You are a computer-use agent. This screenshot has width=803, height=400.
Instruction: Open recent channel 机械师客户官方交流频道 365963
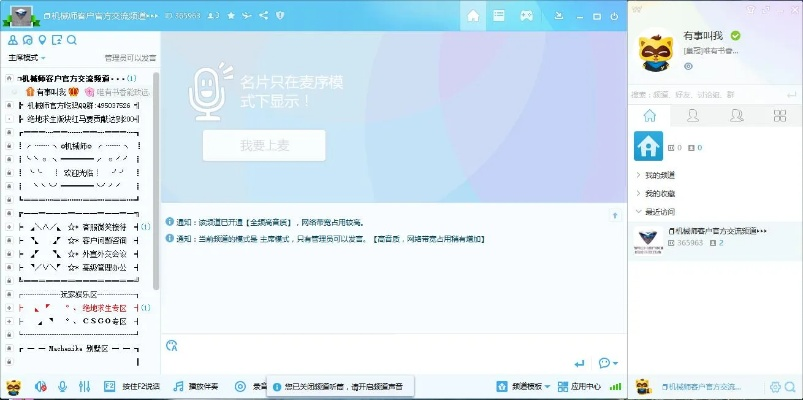pos(715,241)
